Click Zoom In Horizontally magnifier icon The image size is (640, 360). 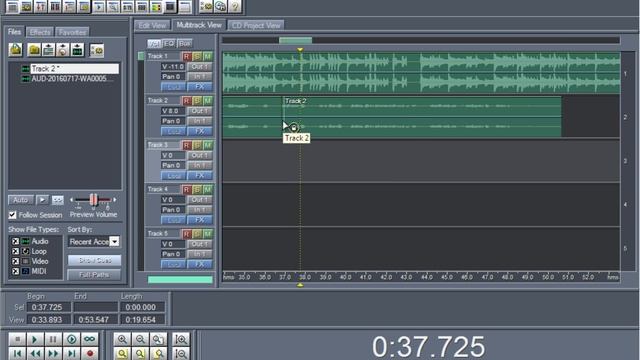coord(122,339)
